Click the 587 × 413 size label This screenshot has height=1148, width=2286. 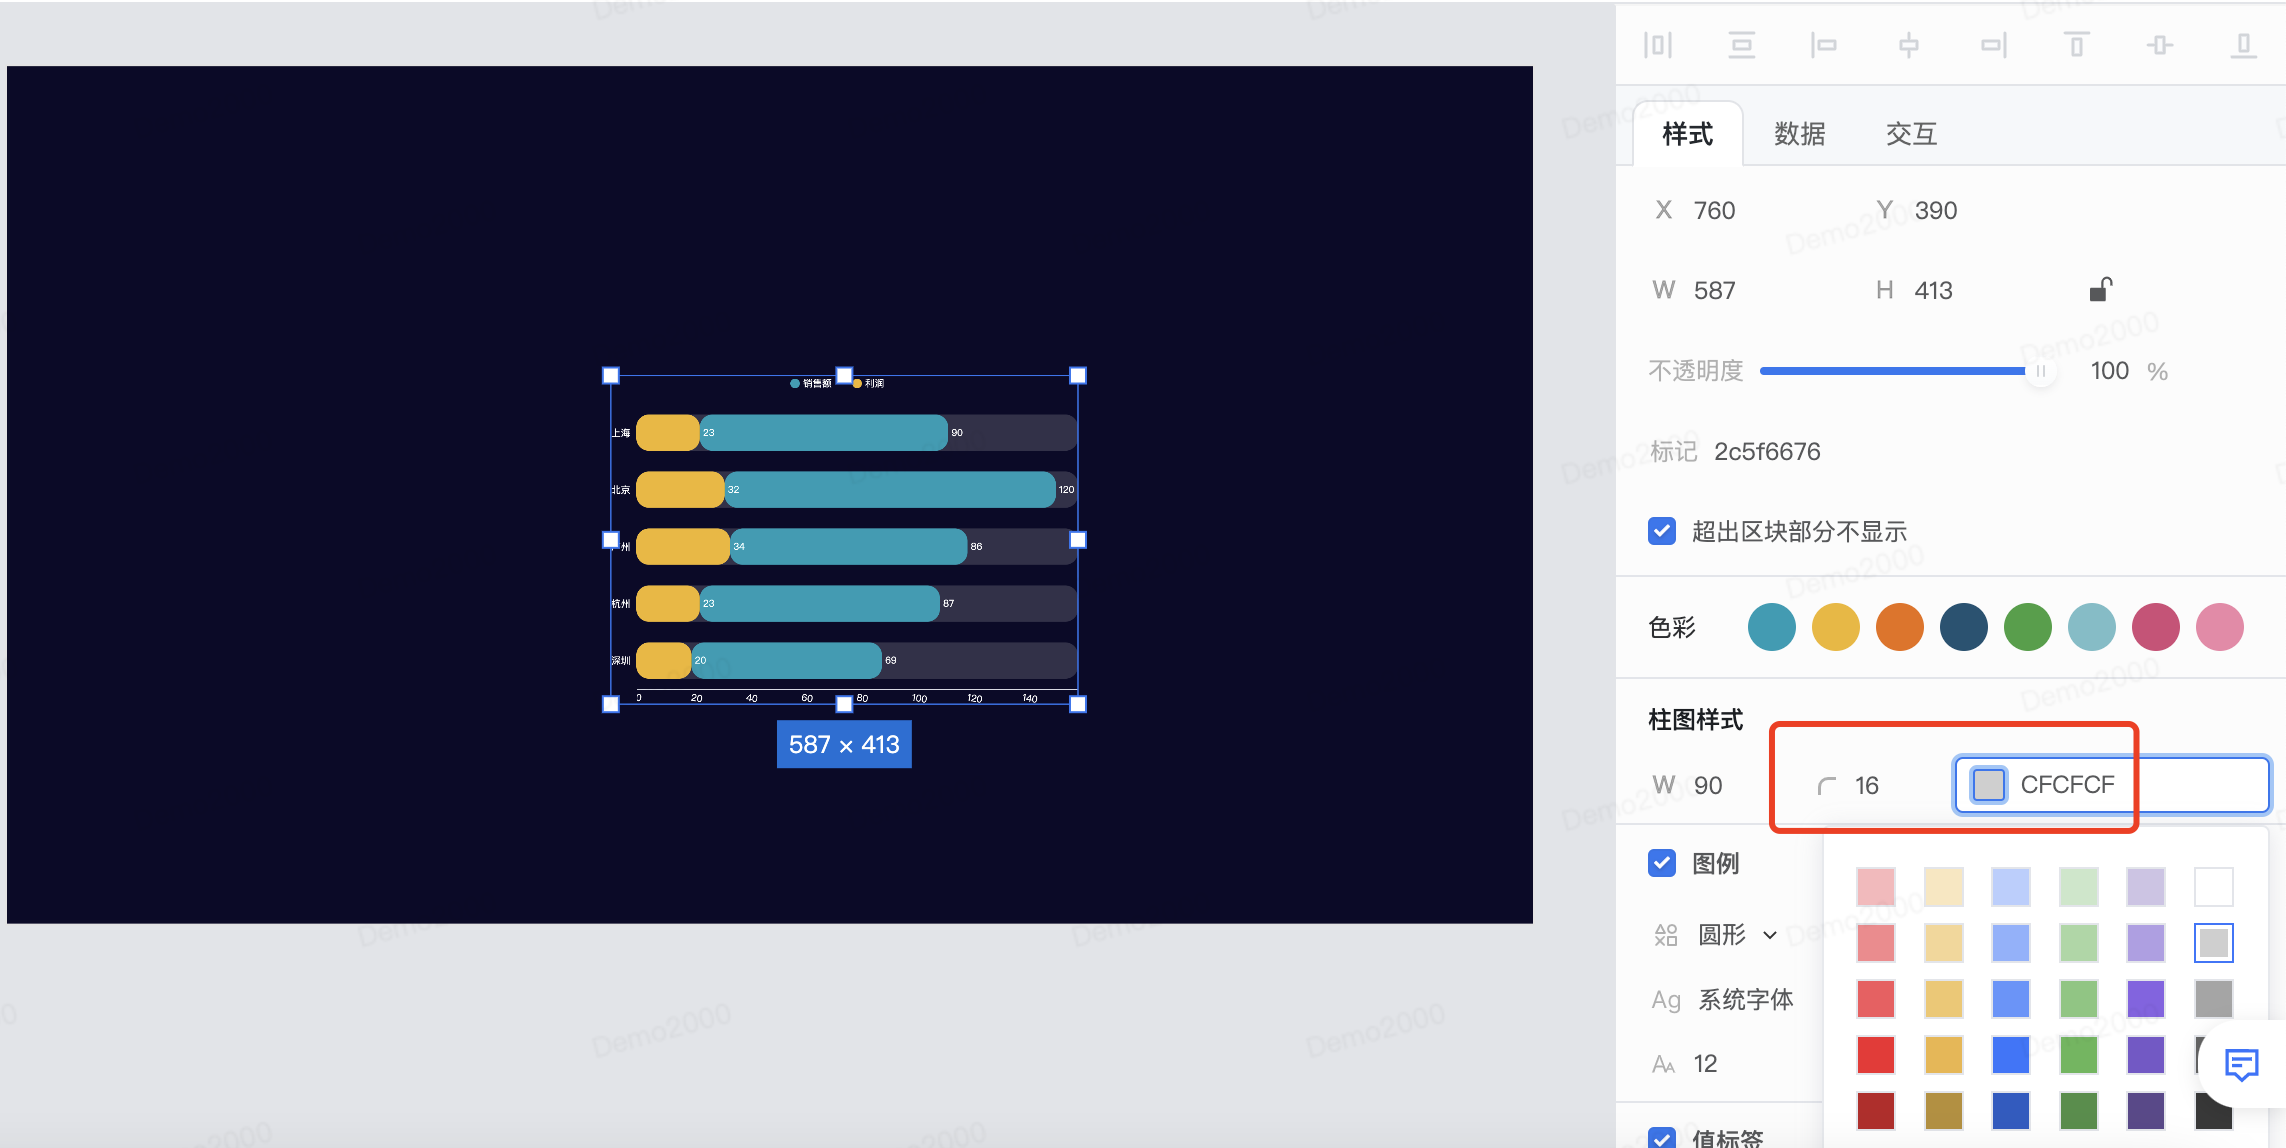[844, 745]
